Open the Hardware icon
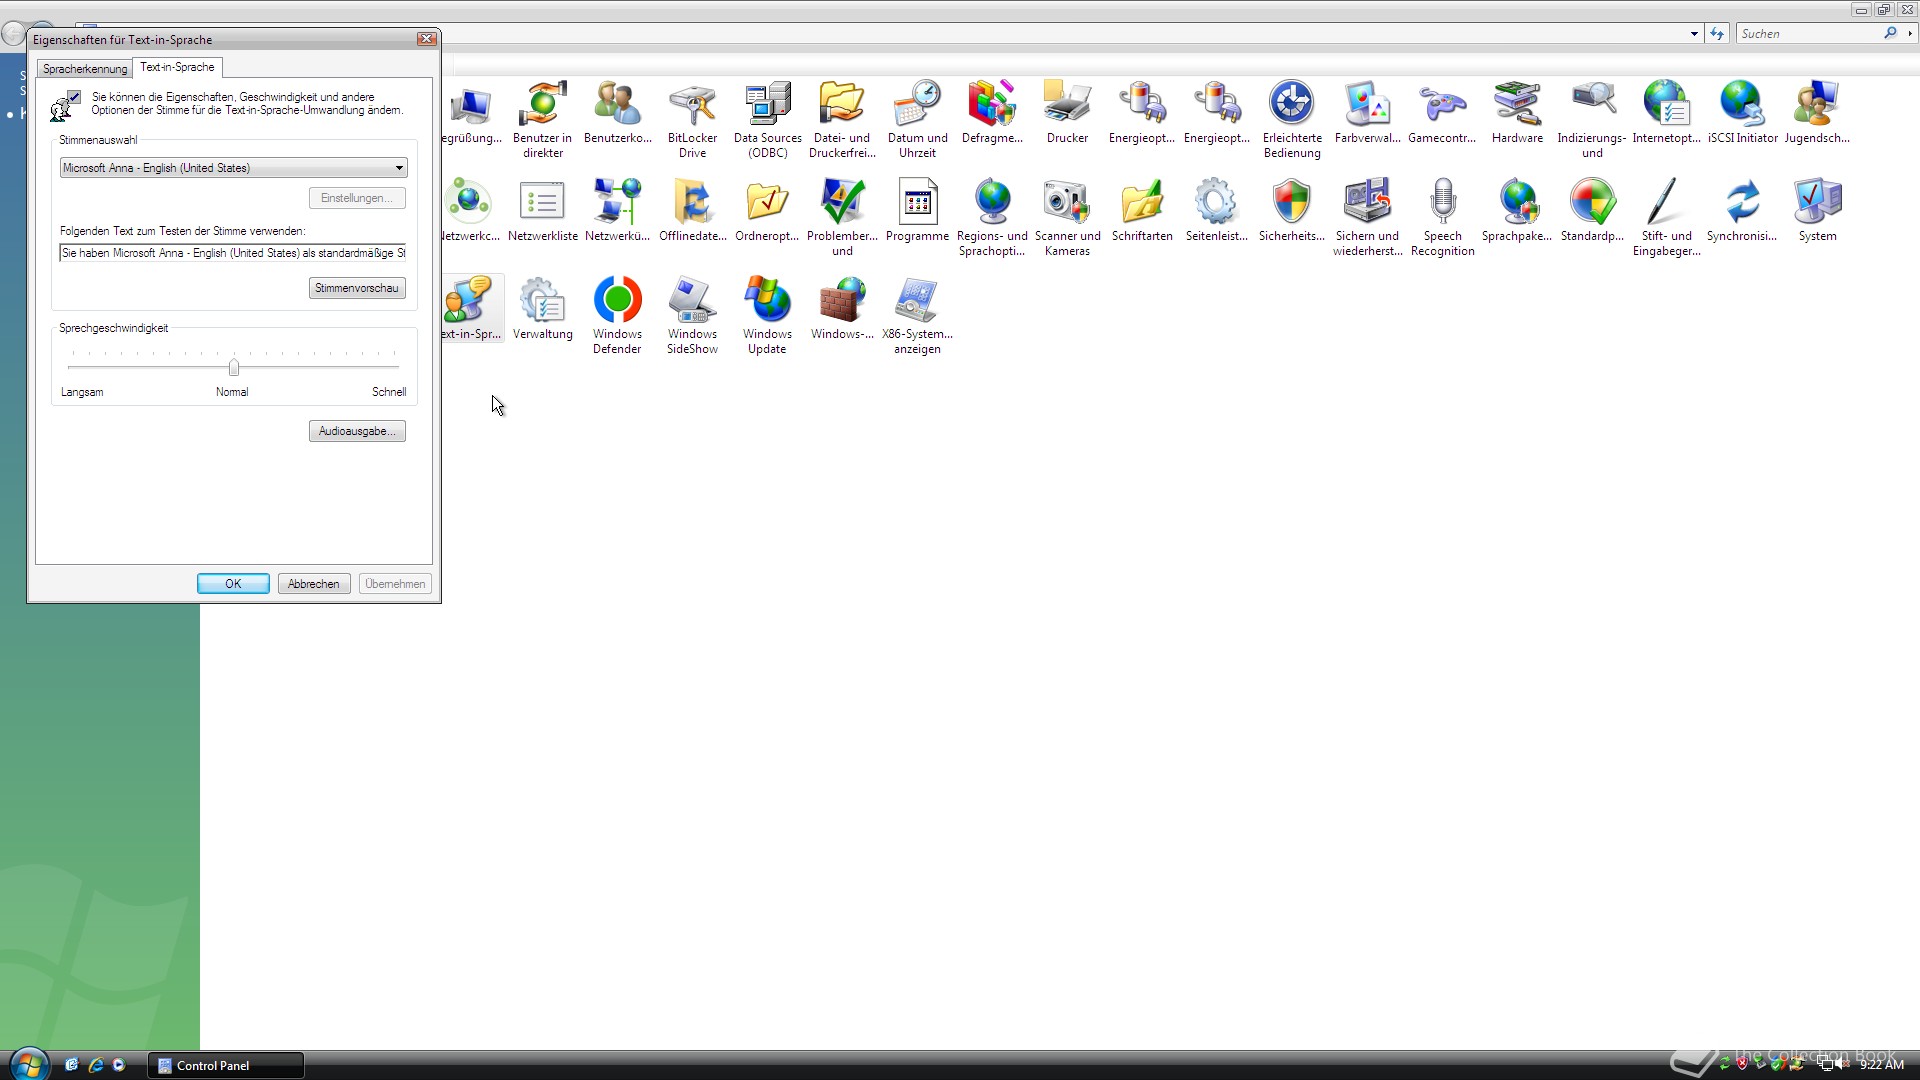 pos(1517,112)
